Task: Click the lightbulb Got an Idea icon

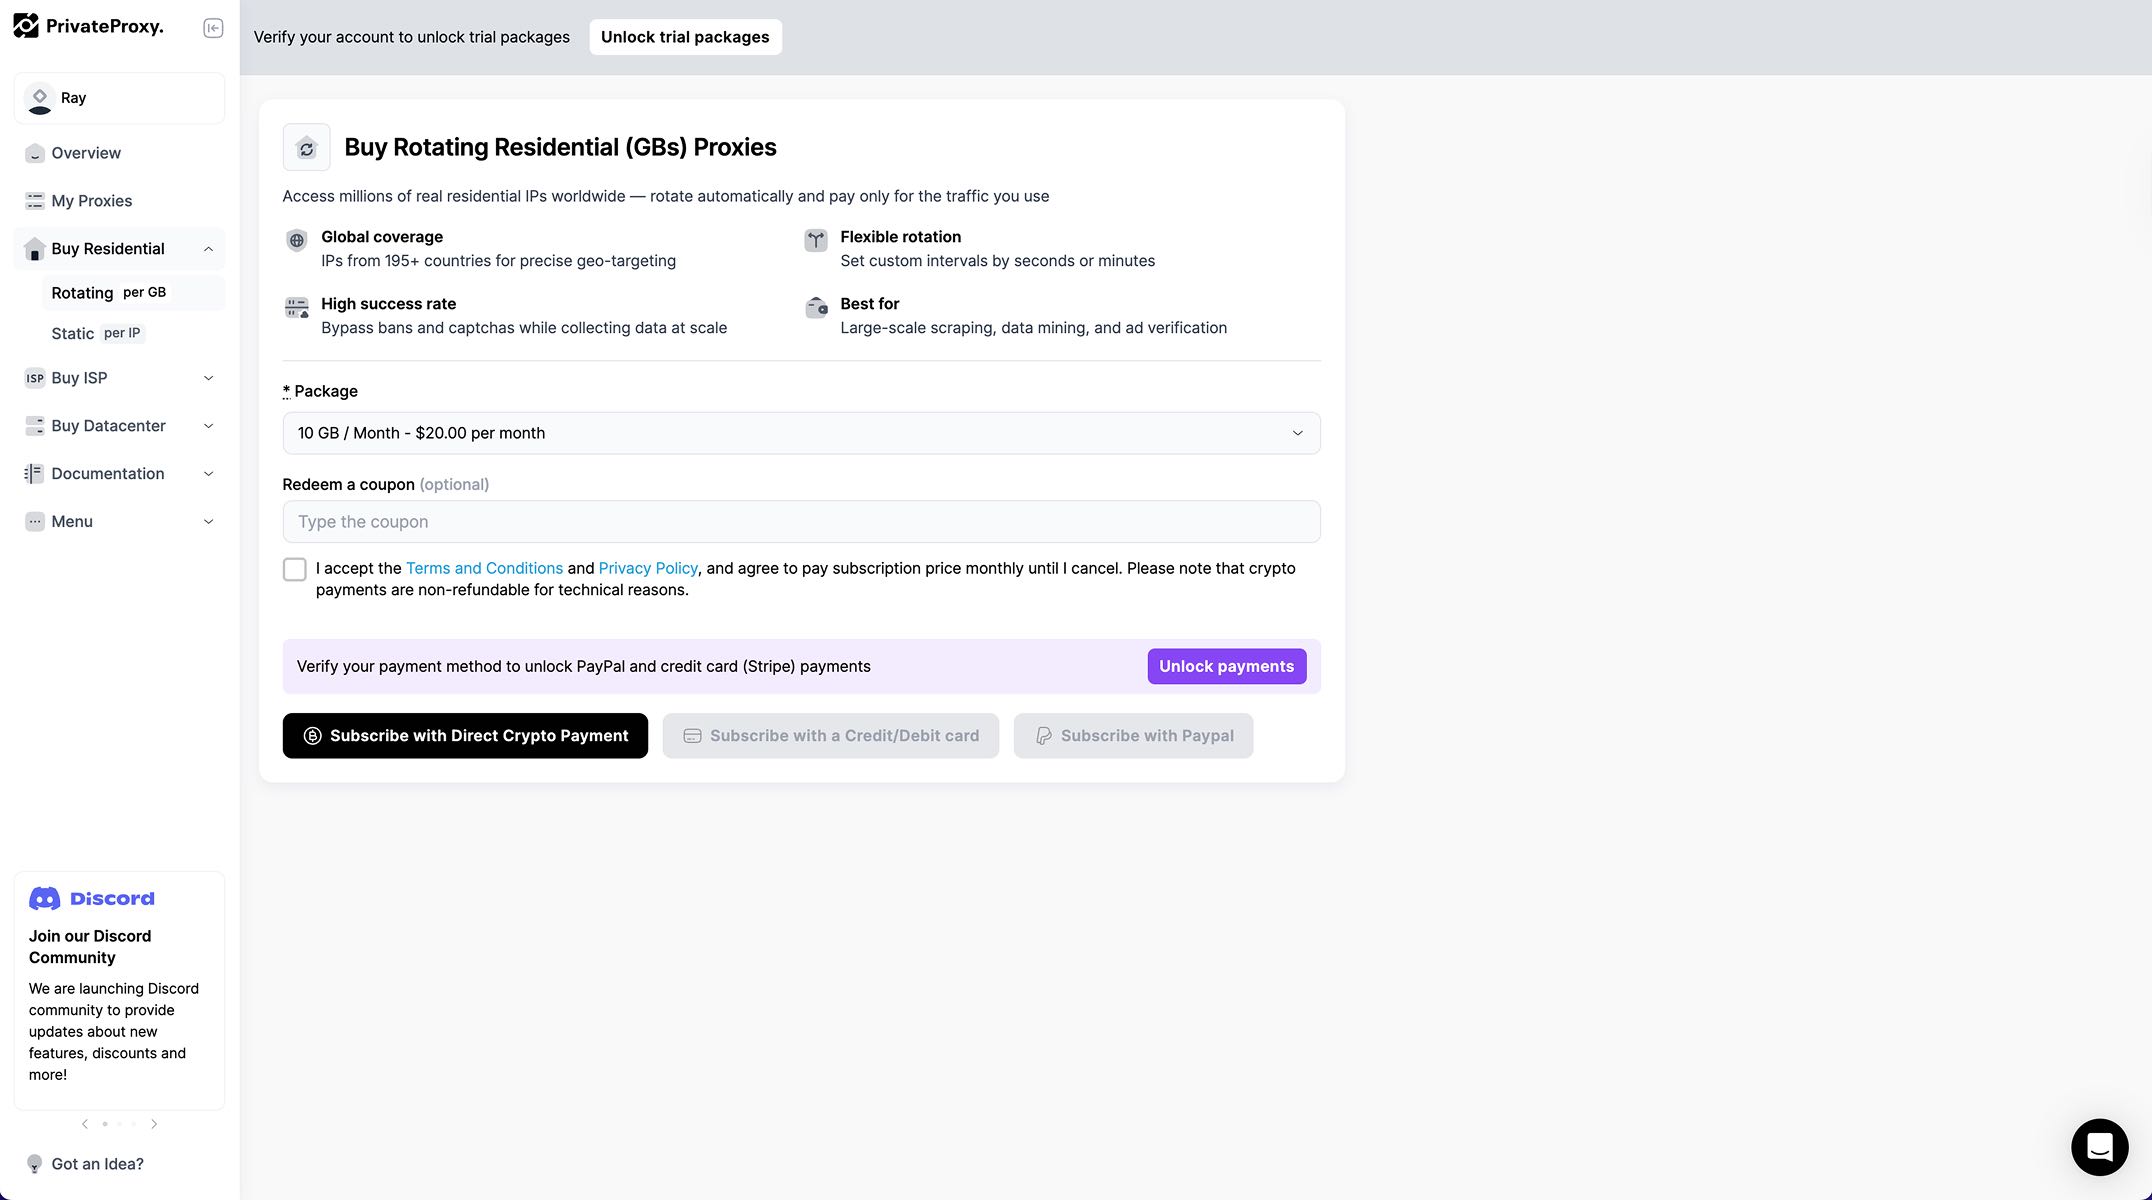Action: point(35,1164)
